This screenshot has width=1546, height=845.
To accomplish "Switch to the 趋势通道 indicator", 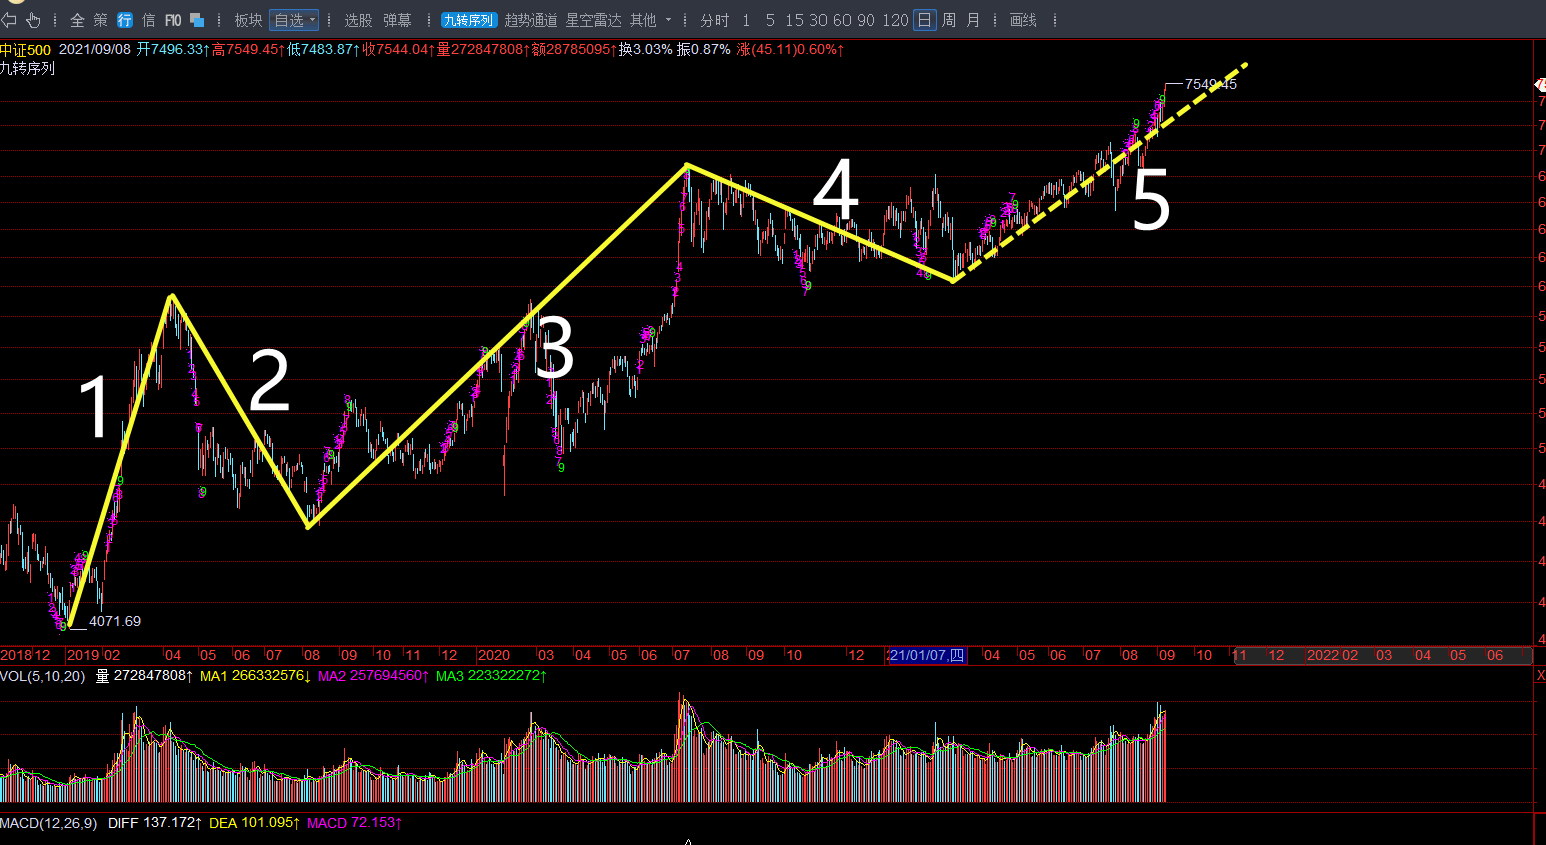I will coord(531,20).
